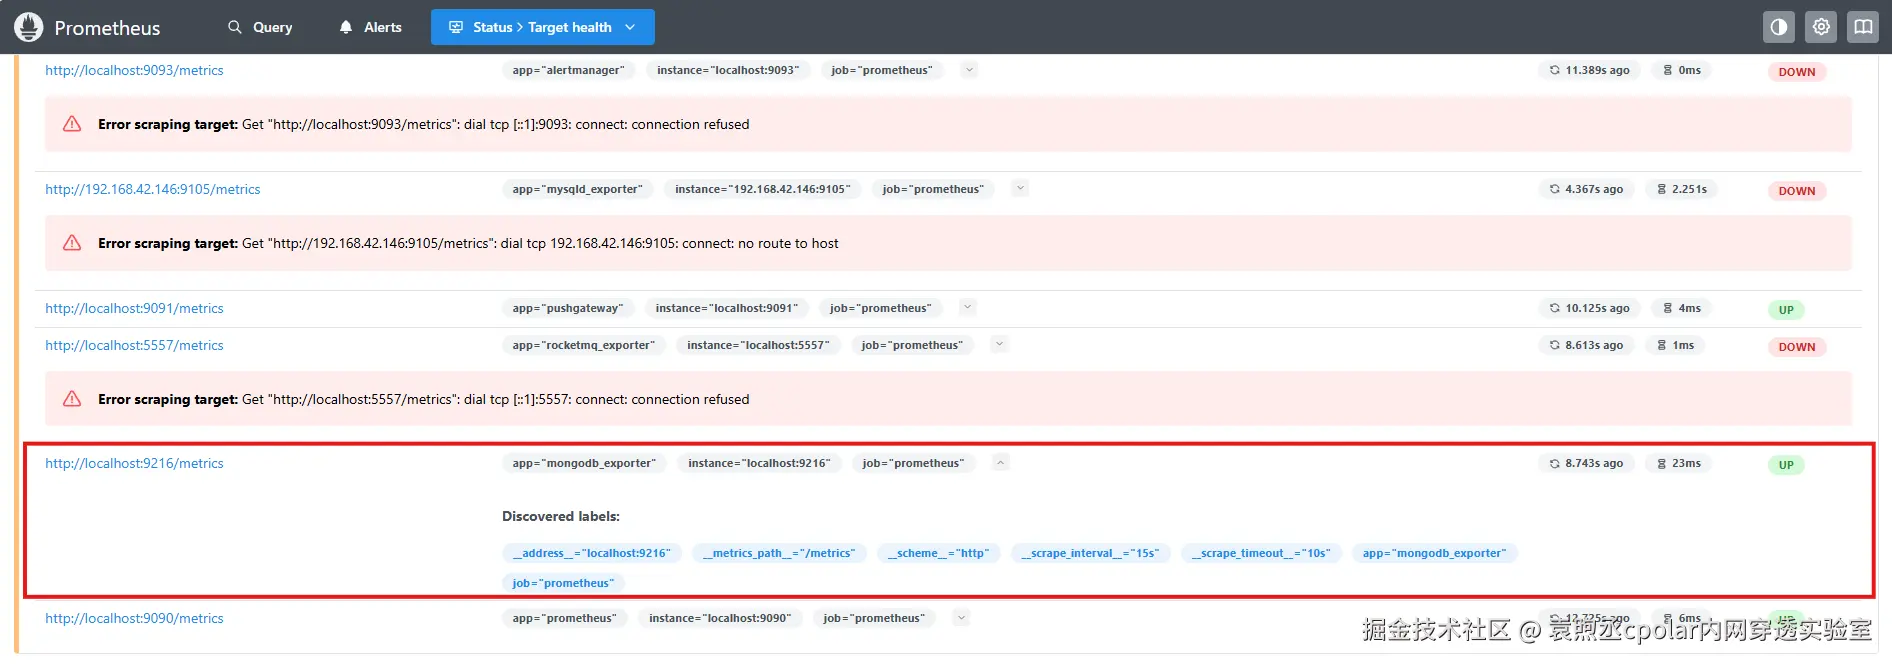This screenshot has height=664, width=1892.
Task: Open the http://localhost:5557/metrics link
Action: point(134,345)
